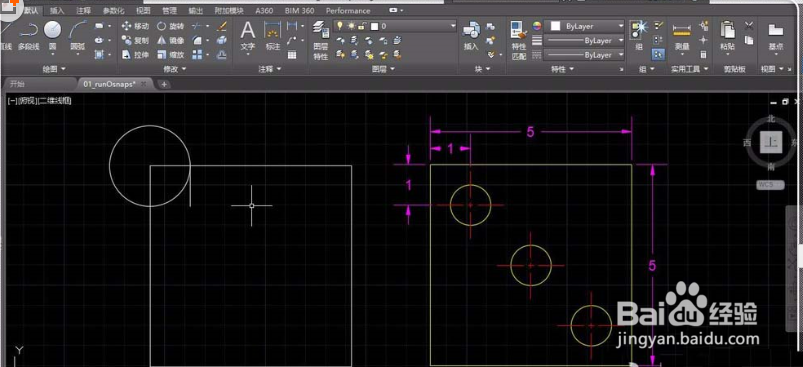The height and width of the screenshot is (367, 803).
Task: Select the 标注 dimension tool
Action: (x=273, y=36)
